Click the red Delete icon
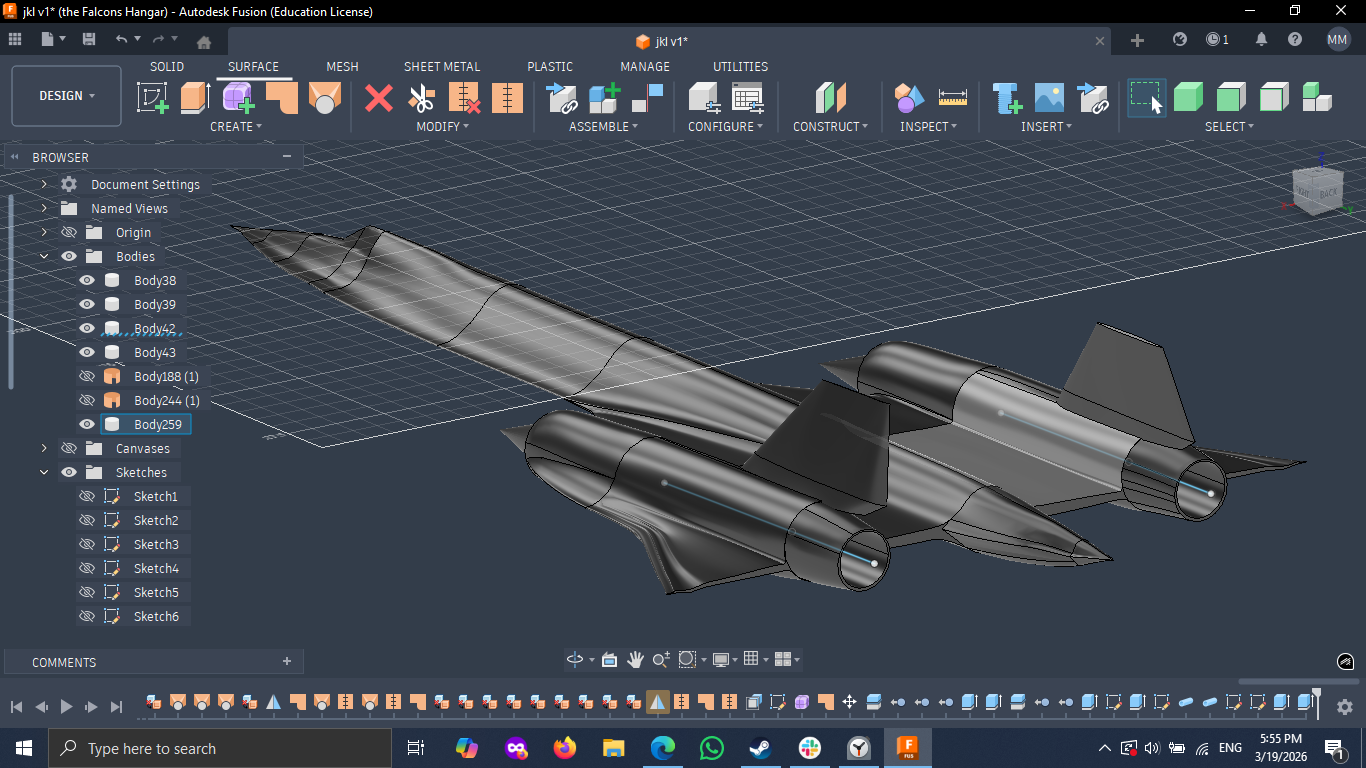 pos(379,98)
